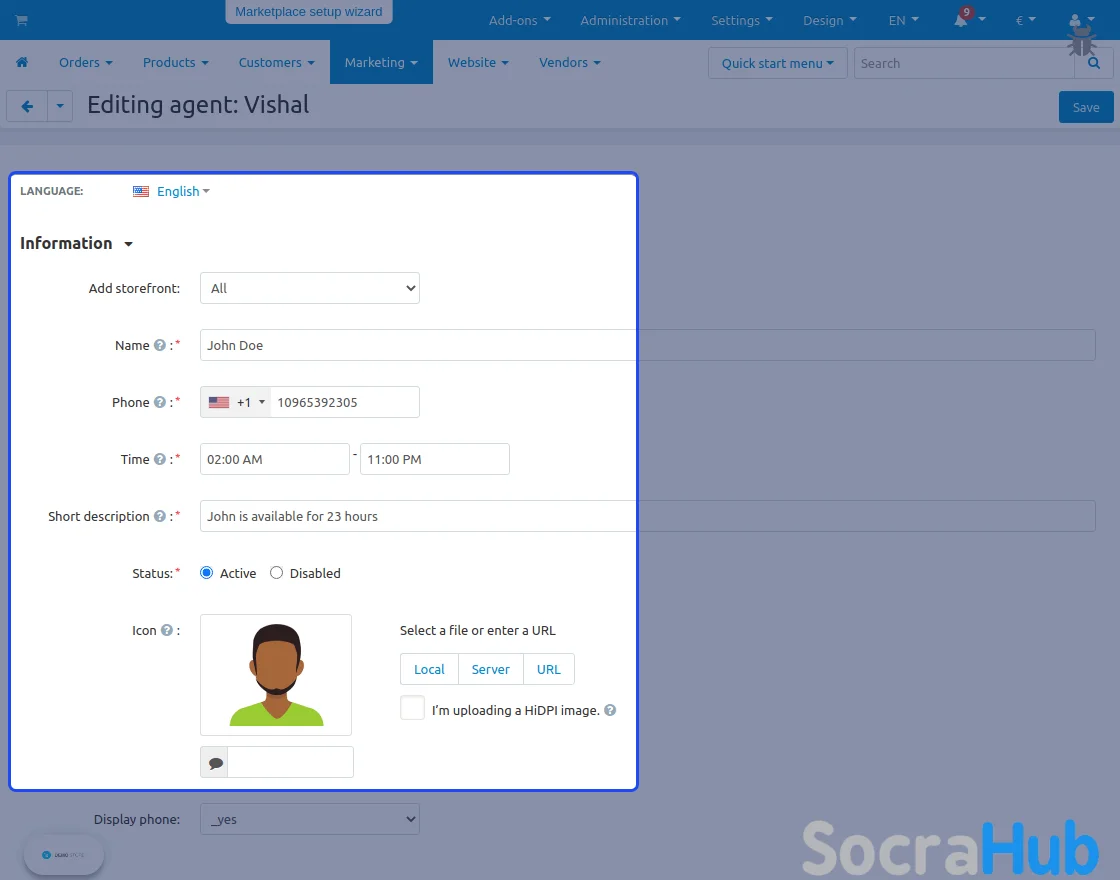Open the Orders menu
Viewport: 1120px width, 880px height.
tap(86, 62)
